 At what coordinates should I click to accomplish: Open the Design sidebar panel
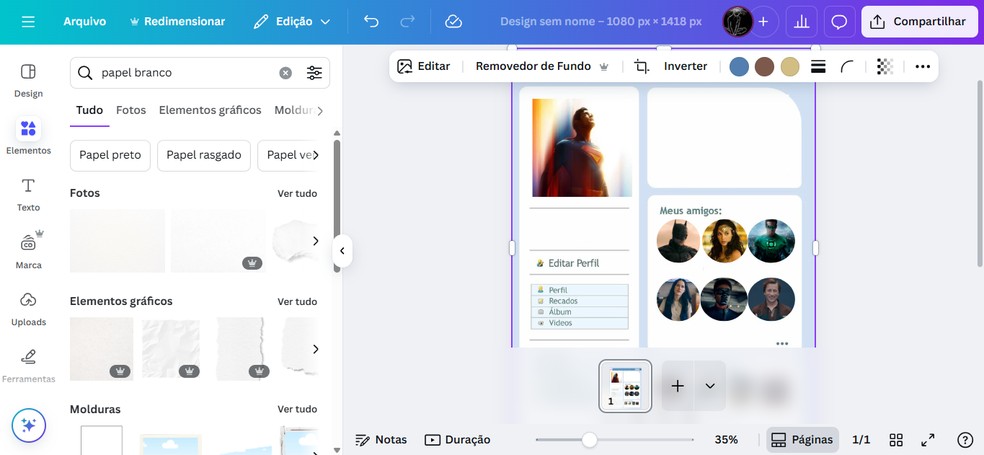pyautogui.click(x=28, y=80)
